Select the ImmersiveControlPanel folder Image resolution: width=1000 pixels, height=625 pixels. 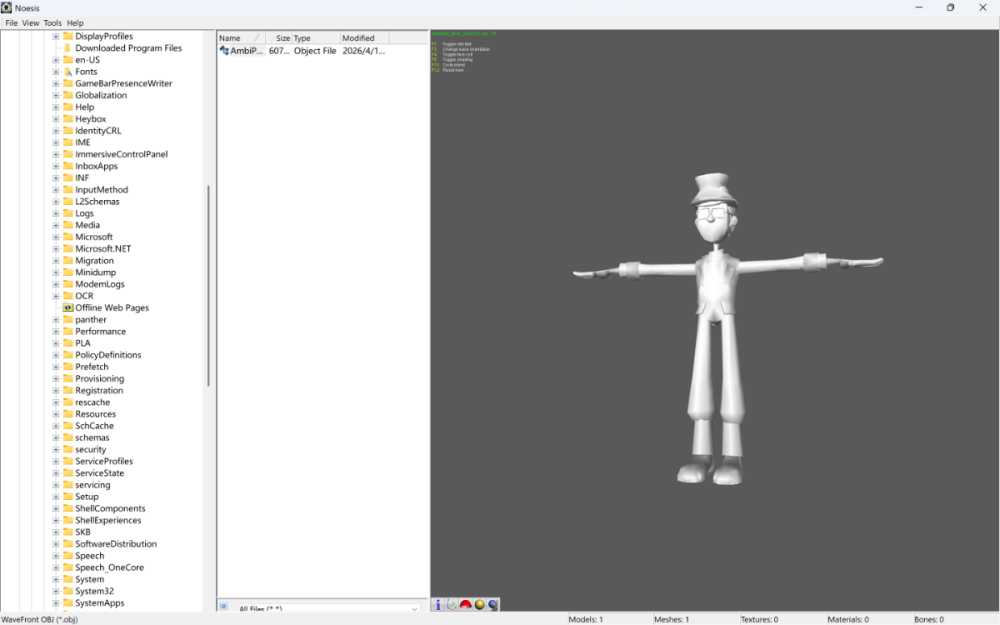click(x=121, y=154)
